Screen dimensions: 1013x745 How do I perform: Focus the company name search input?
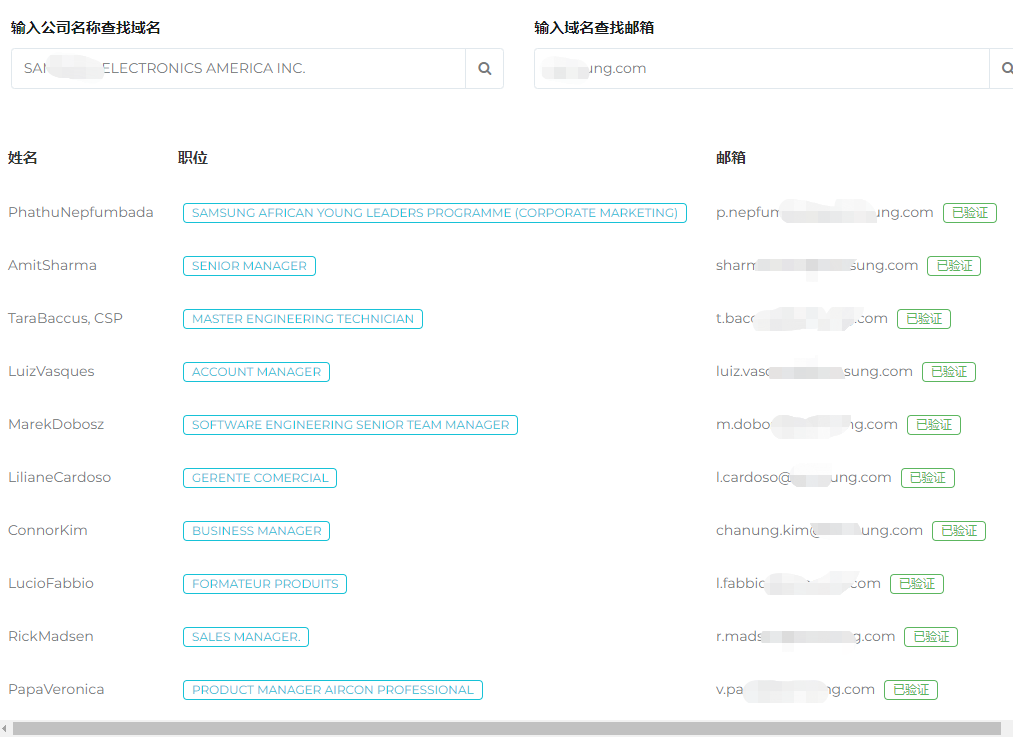pos(238,69)
